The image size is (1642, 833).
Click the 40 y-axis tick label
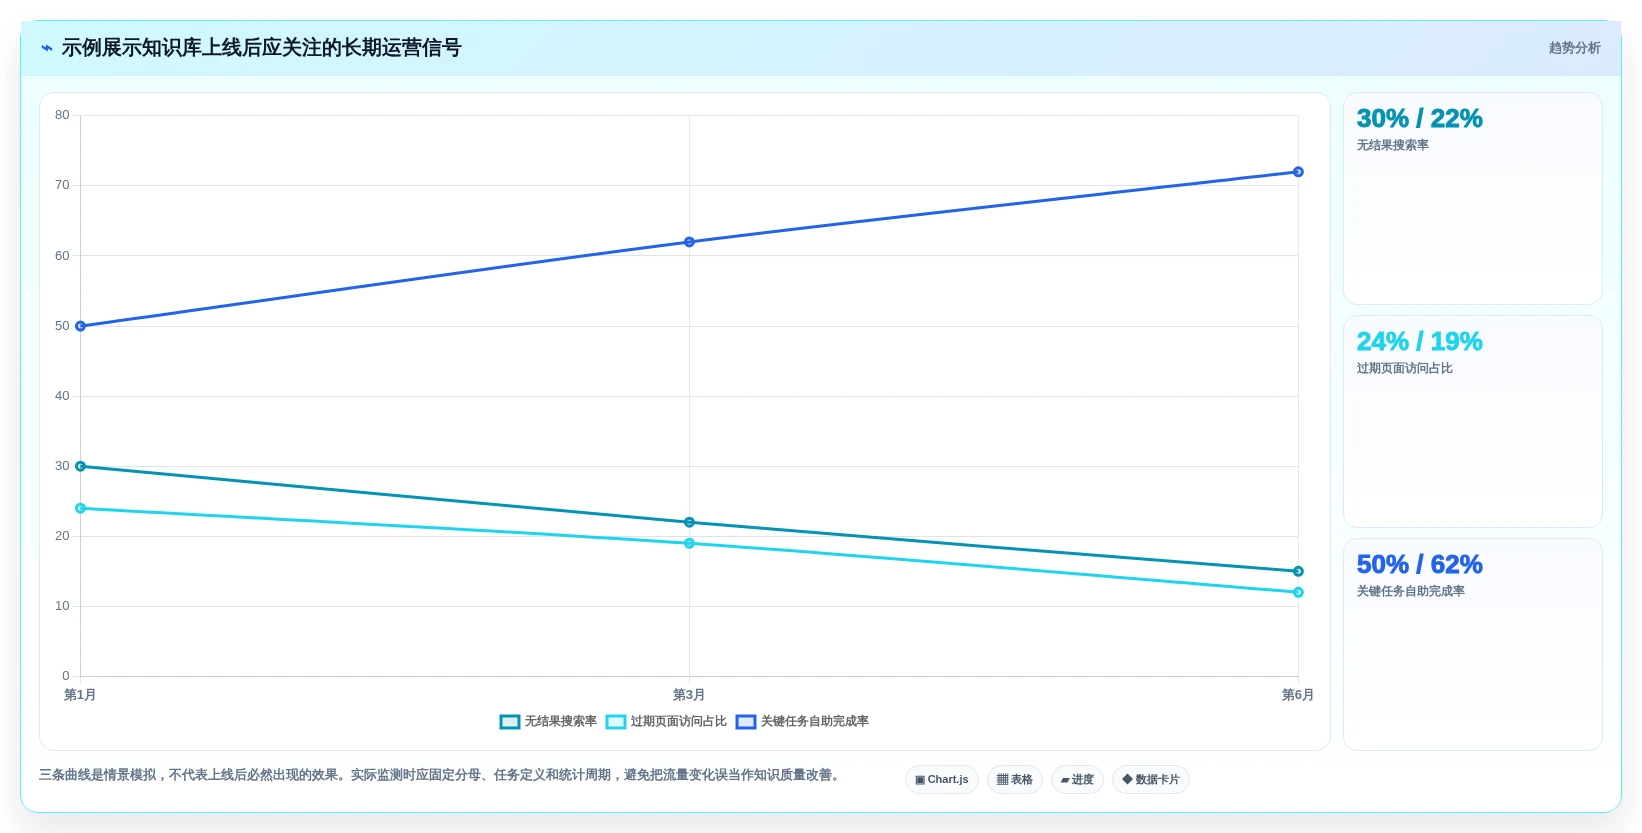click(62, 396)
